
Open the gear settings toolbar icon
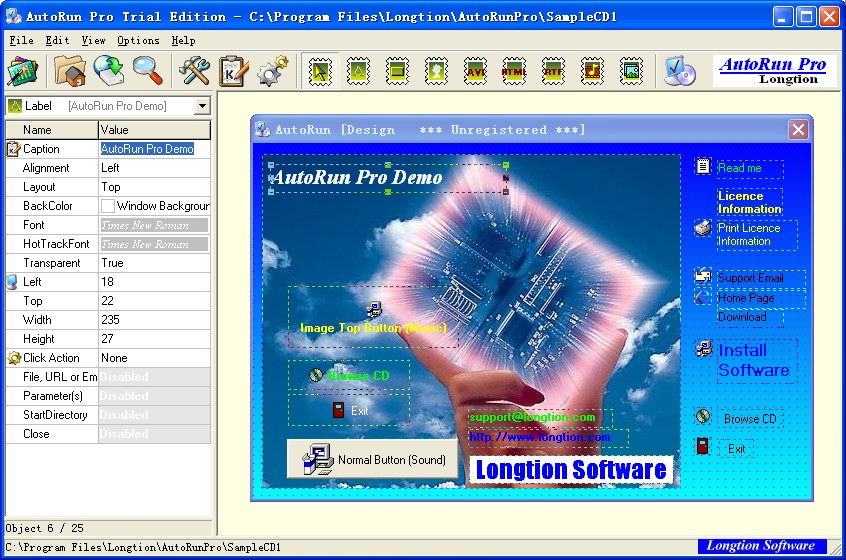[x=272, y=71]
